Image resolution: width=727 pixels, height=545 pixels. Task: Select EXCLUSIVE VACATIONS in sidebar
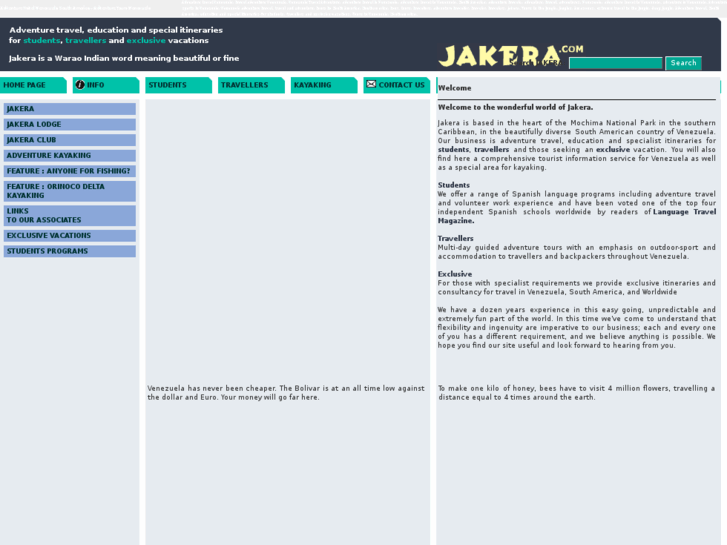tap(70, 236)
